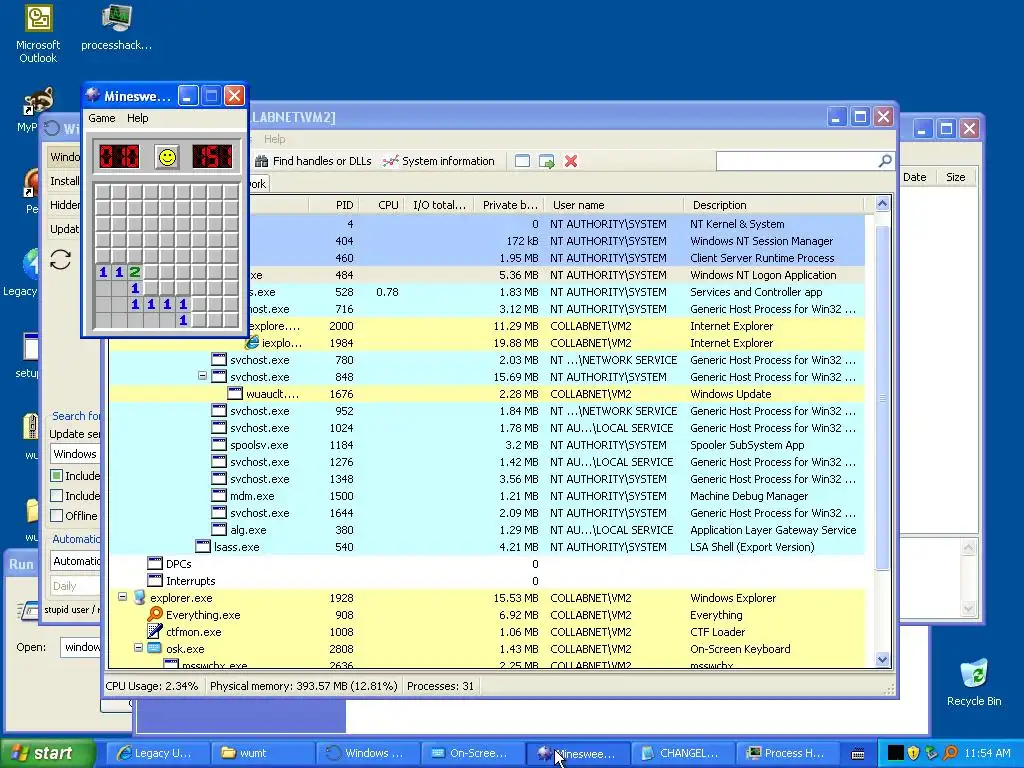Click the keyboard icon beside the system tray
Screen dimensions: 1024x768
pos(859,754)
